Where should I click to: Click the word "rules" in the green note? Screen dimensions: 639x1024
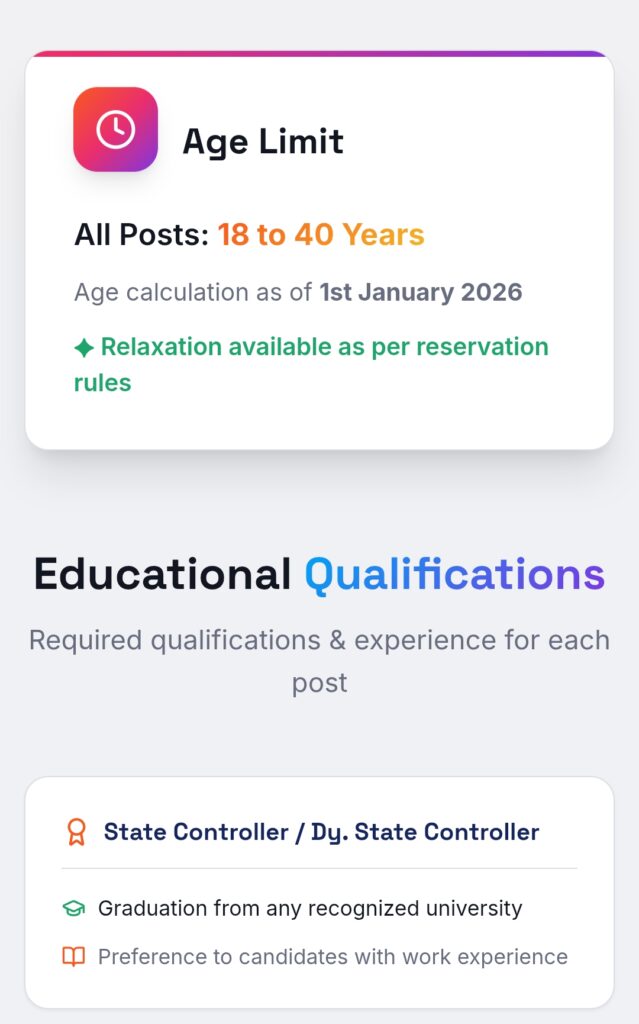(x=103, y=382)
